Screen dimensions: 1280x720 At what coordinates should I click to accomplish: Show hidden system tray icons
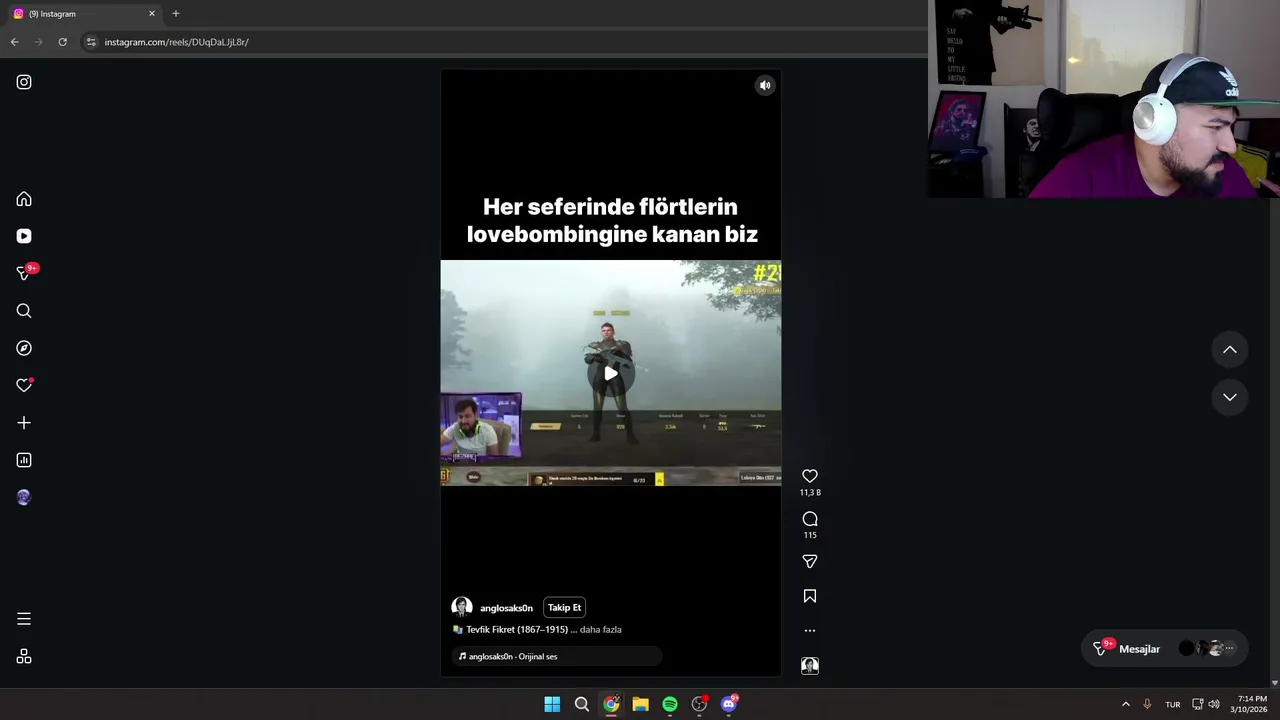coord(1126,705)
